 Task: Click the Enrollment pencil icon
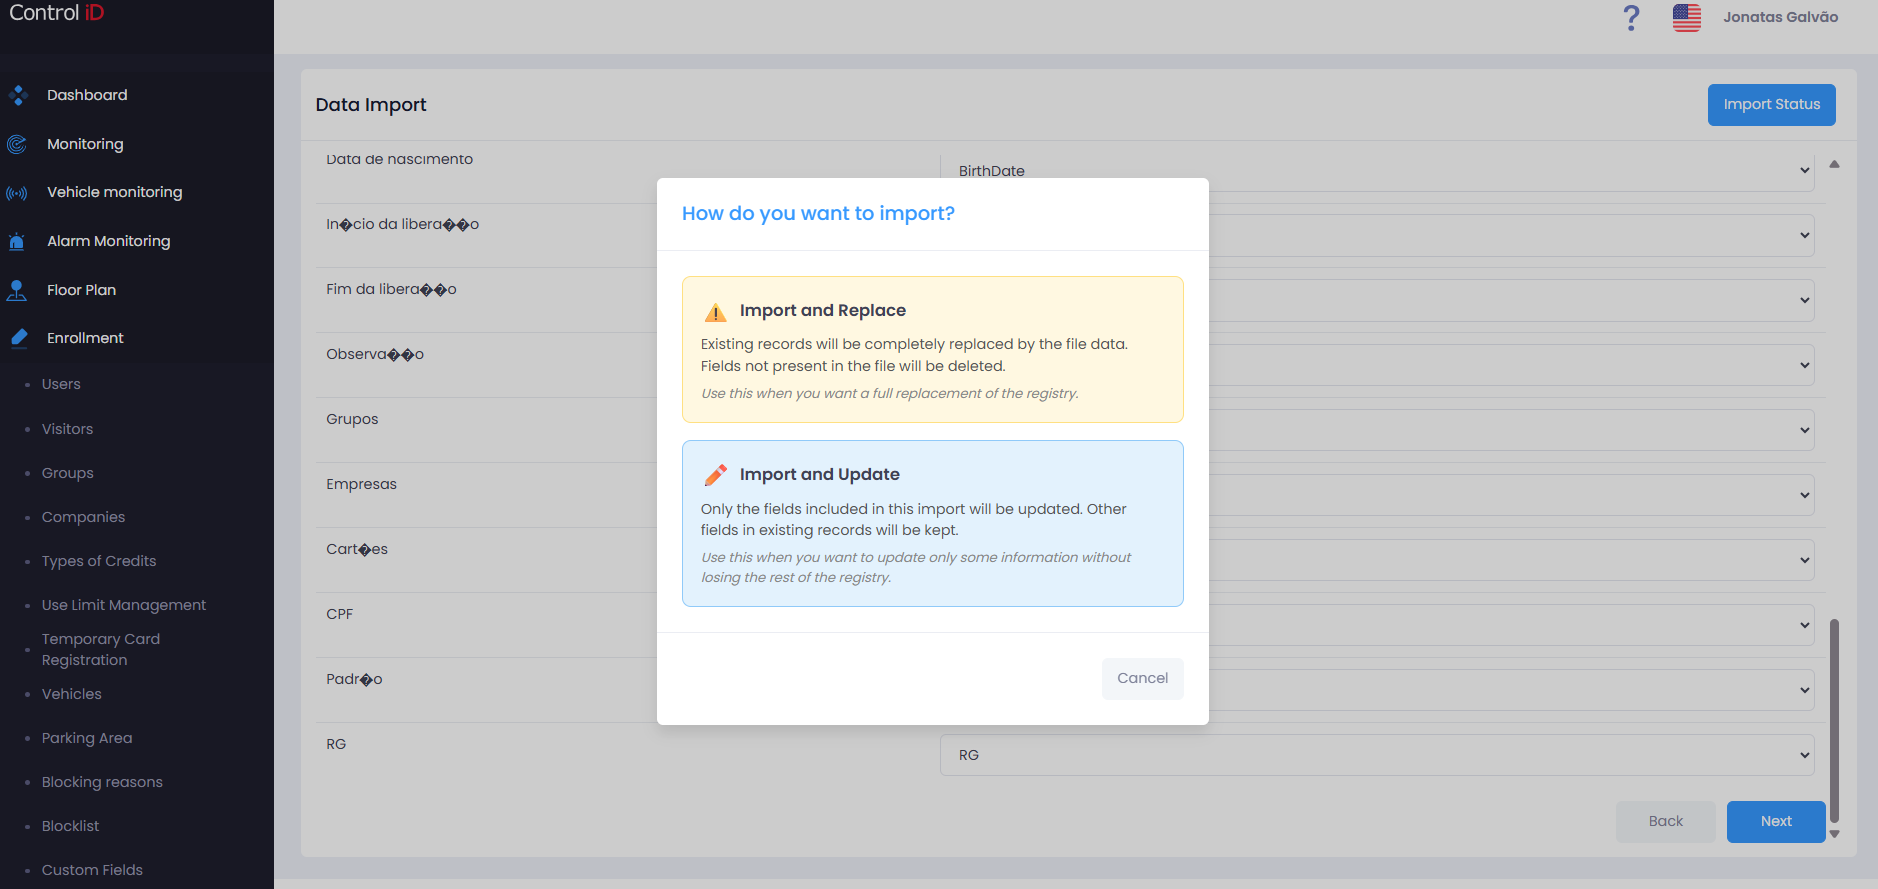(x=18, y=338)
